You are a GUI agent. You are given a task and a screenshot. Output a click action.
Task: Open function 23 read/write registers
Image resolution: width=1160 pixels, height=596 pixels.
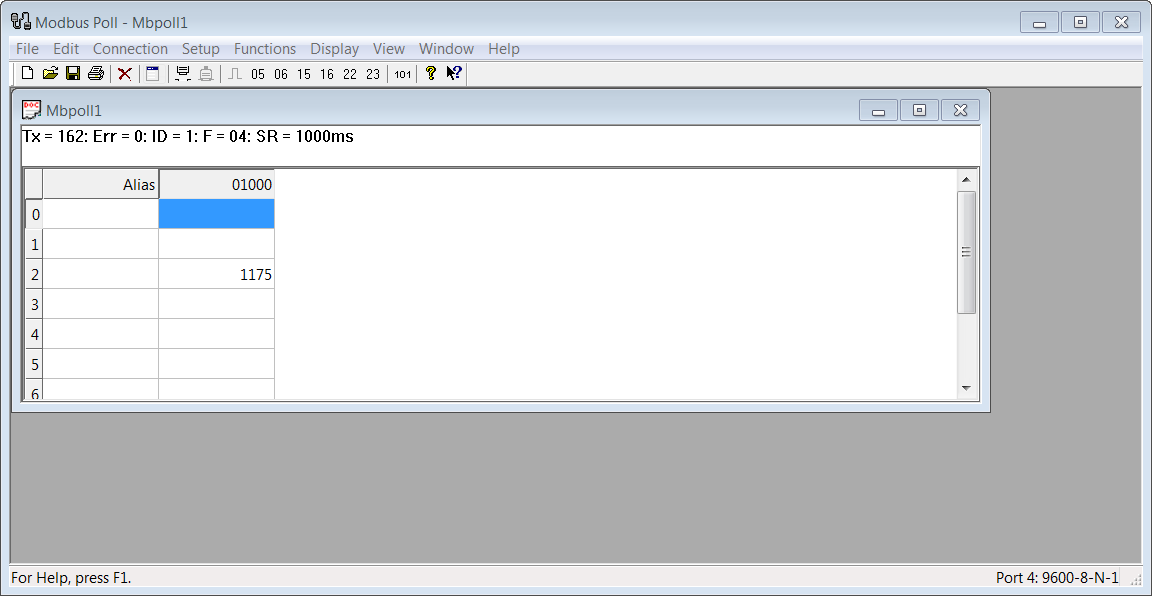pyautogui.click(x=372, y=74)
